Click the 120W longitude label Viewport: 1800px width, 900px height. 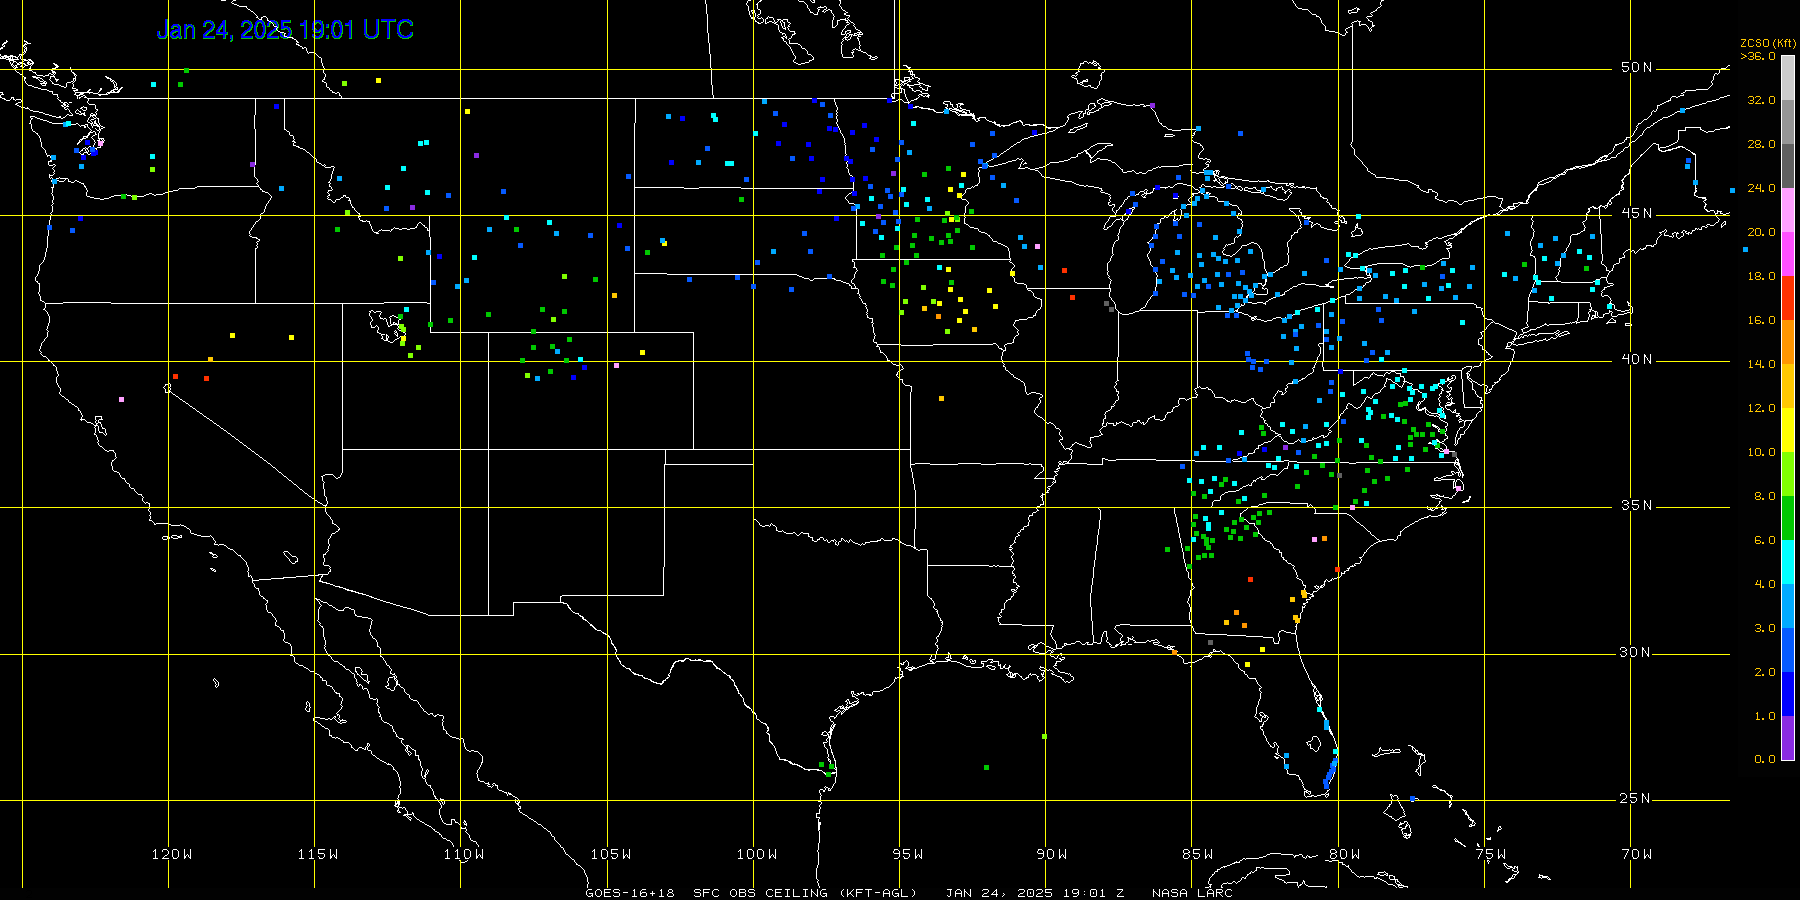pyautogui.click(x=172, y=854)
